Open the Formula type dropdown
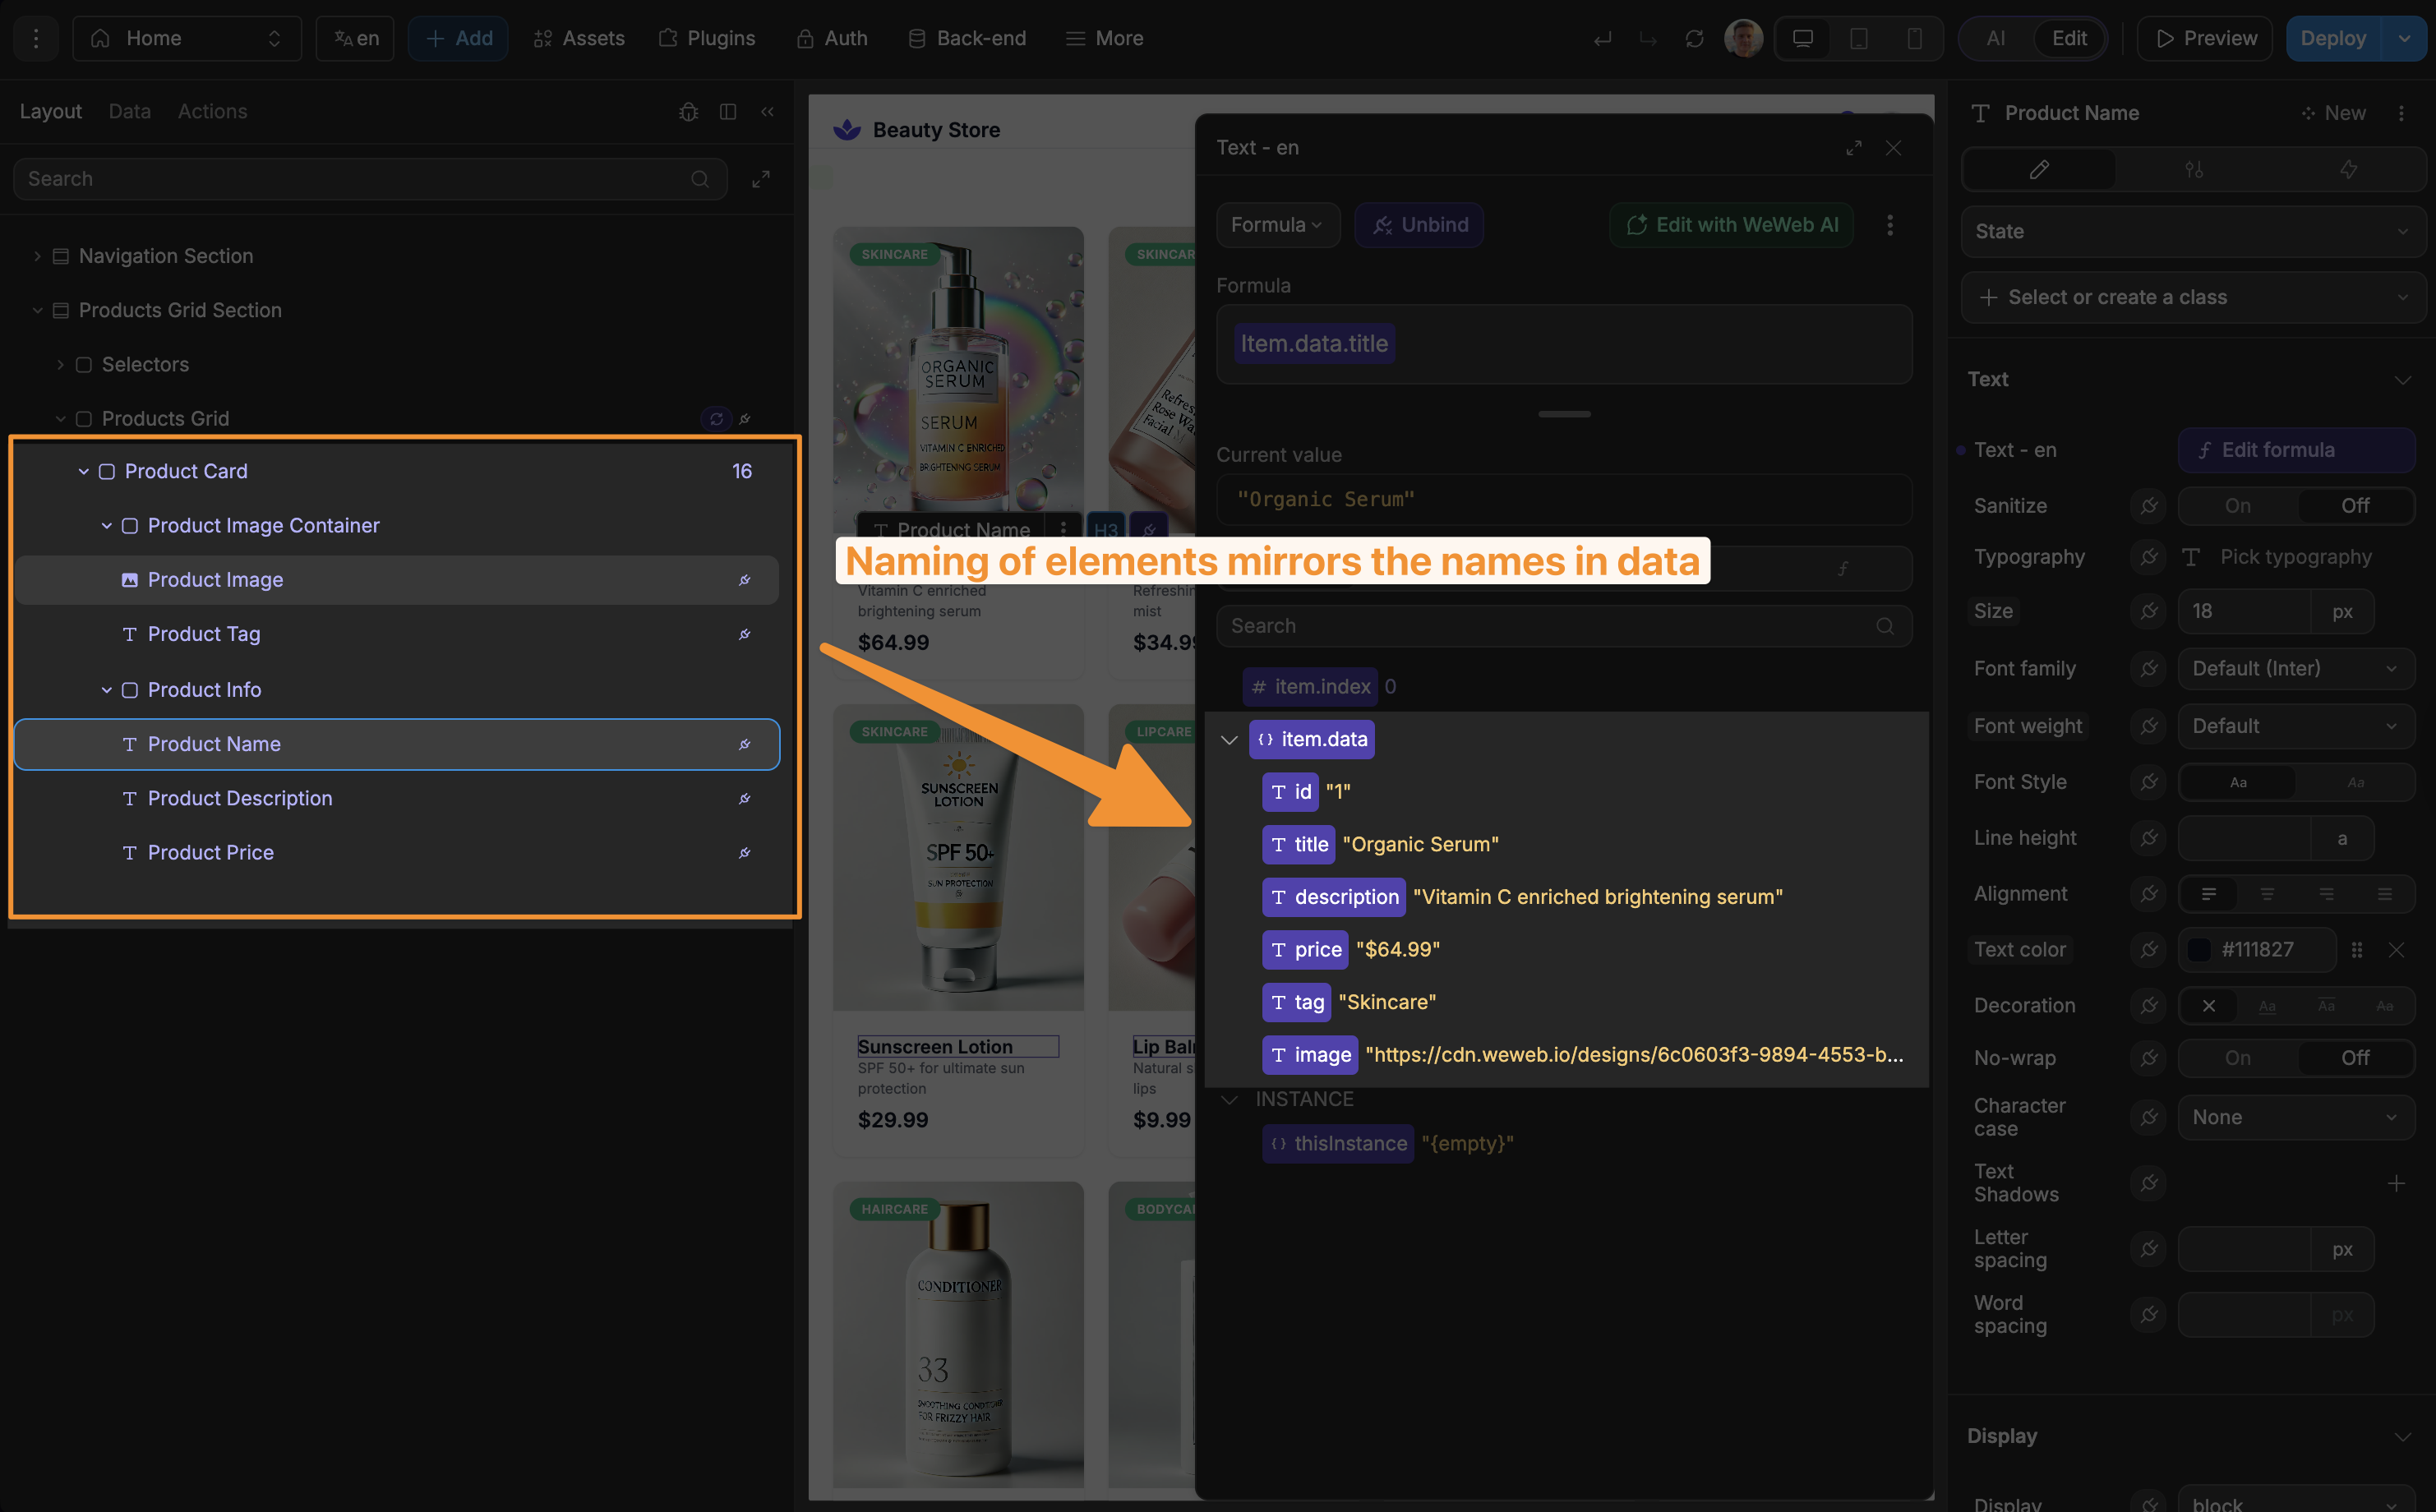The height and width of the screenshot is (1512, 2436). pyautogui.click(x=1277, y=225)
